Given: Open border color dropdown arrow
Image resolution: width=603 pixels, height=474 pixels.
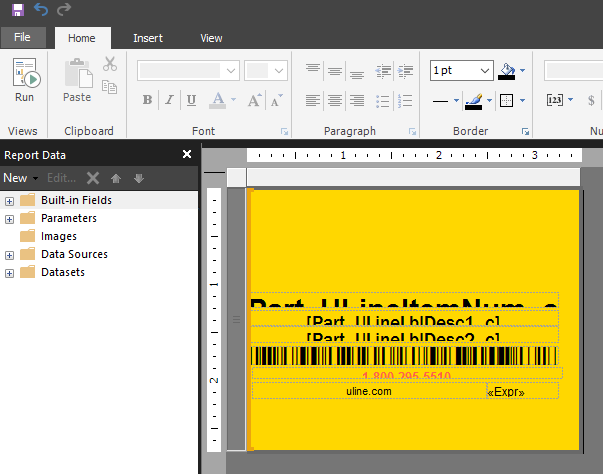Looking at the screenshot, I should 489,100.
